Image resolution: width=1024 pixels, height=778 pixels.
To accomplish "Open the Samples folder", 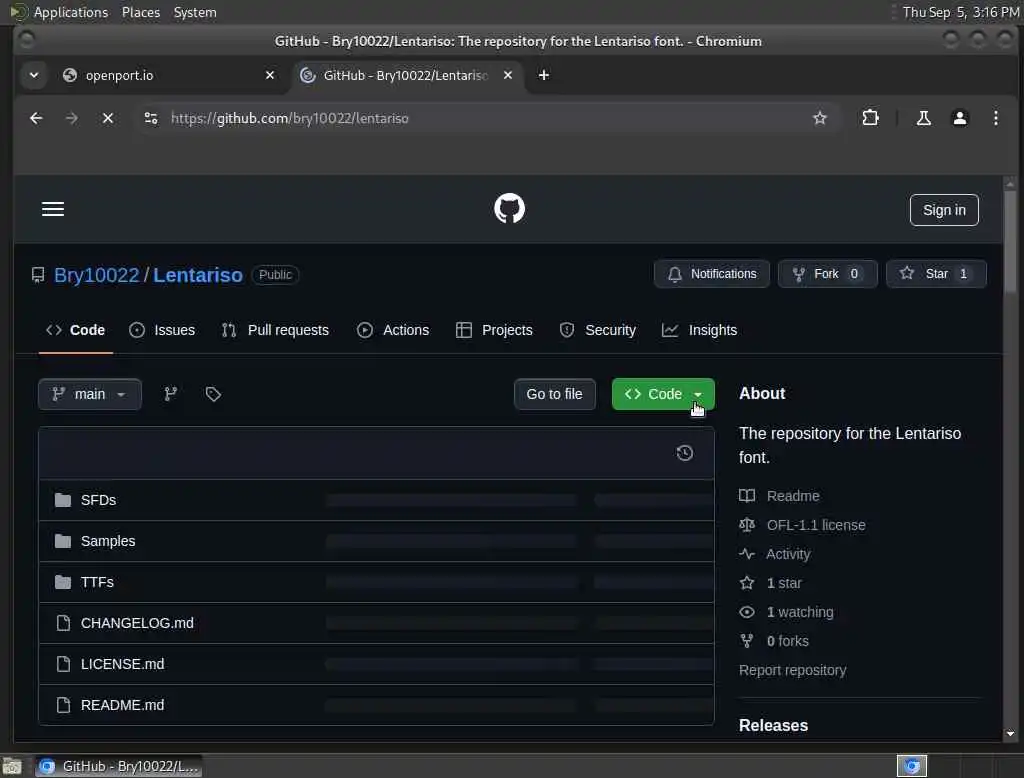I will pyautogui.click(x=108, y=542).
